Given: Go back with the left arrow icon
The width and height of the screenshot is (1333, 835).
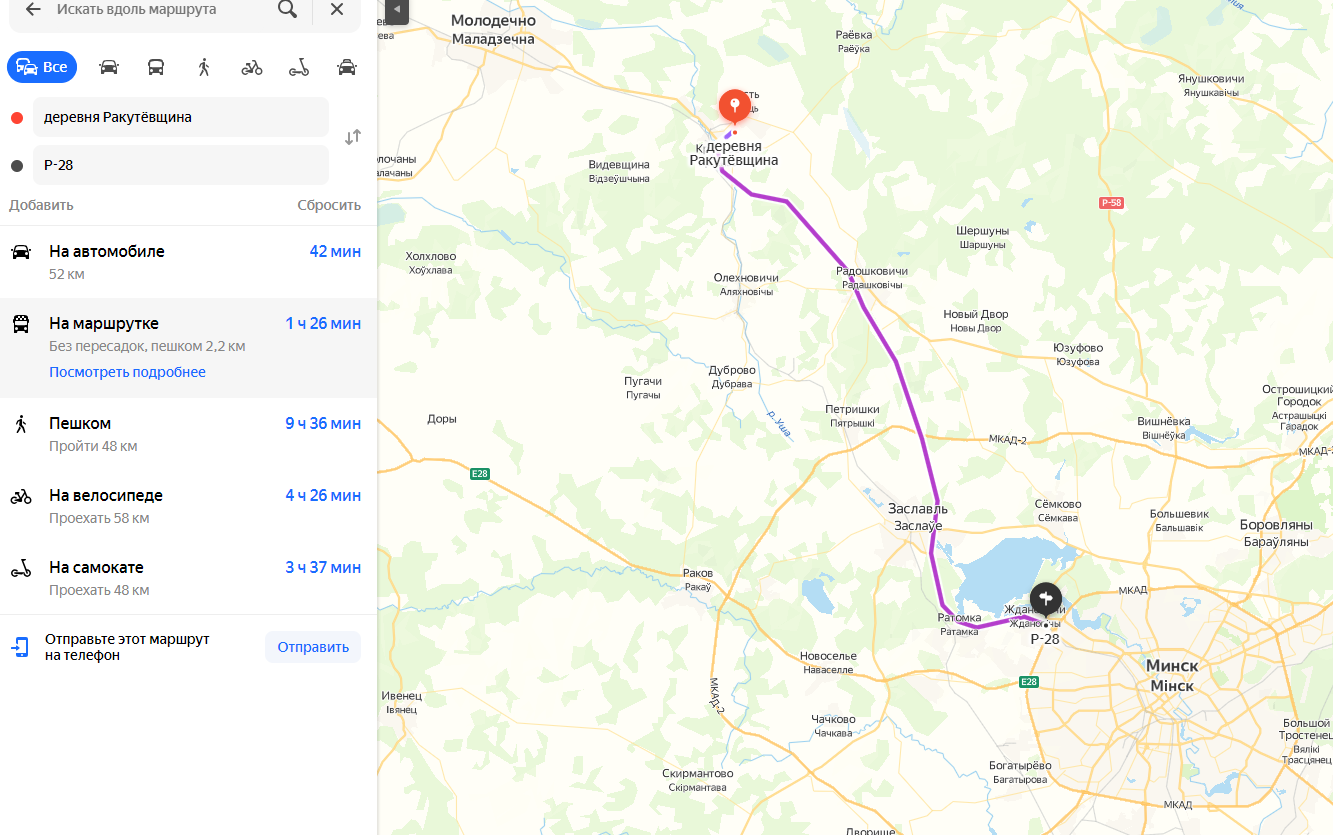Looking at the screenshot, I should click(33, 9).
